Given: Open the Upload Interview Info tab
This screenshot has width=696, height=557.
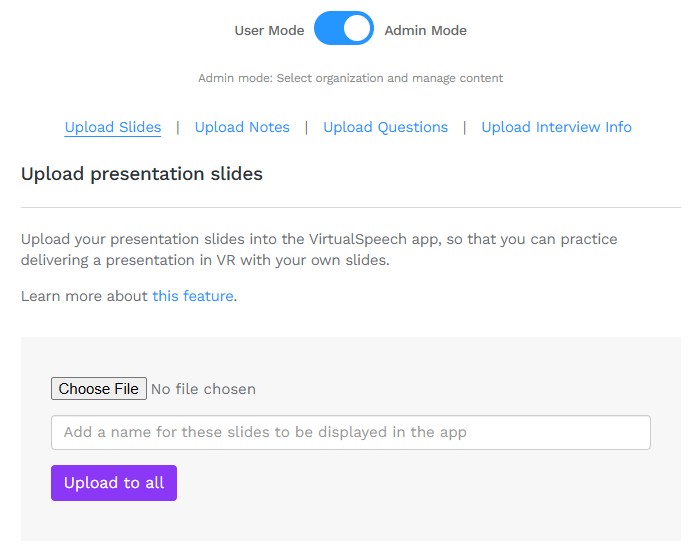Looking at the screenshot, I should point(556,127).
